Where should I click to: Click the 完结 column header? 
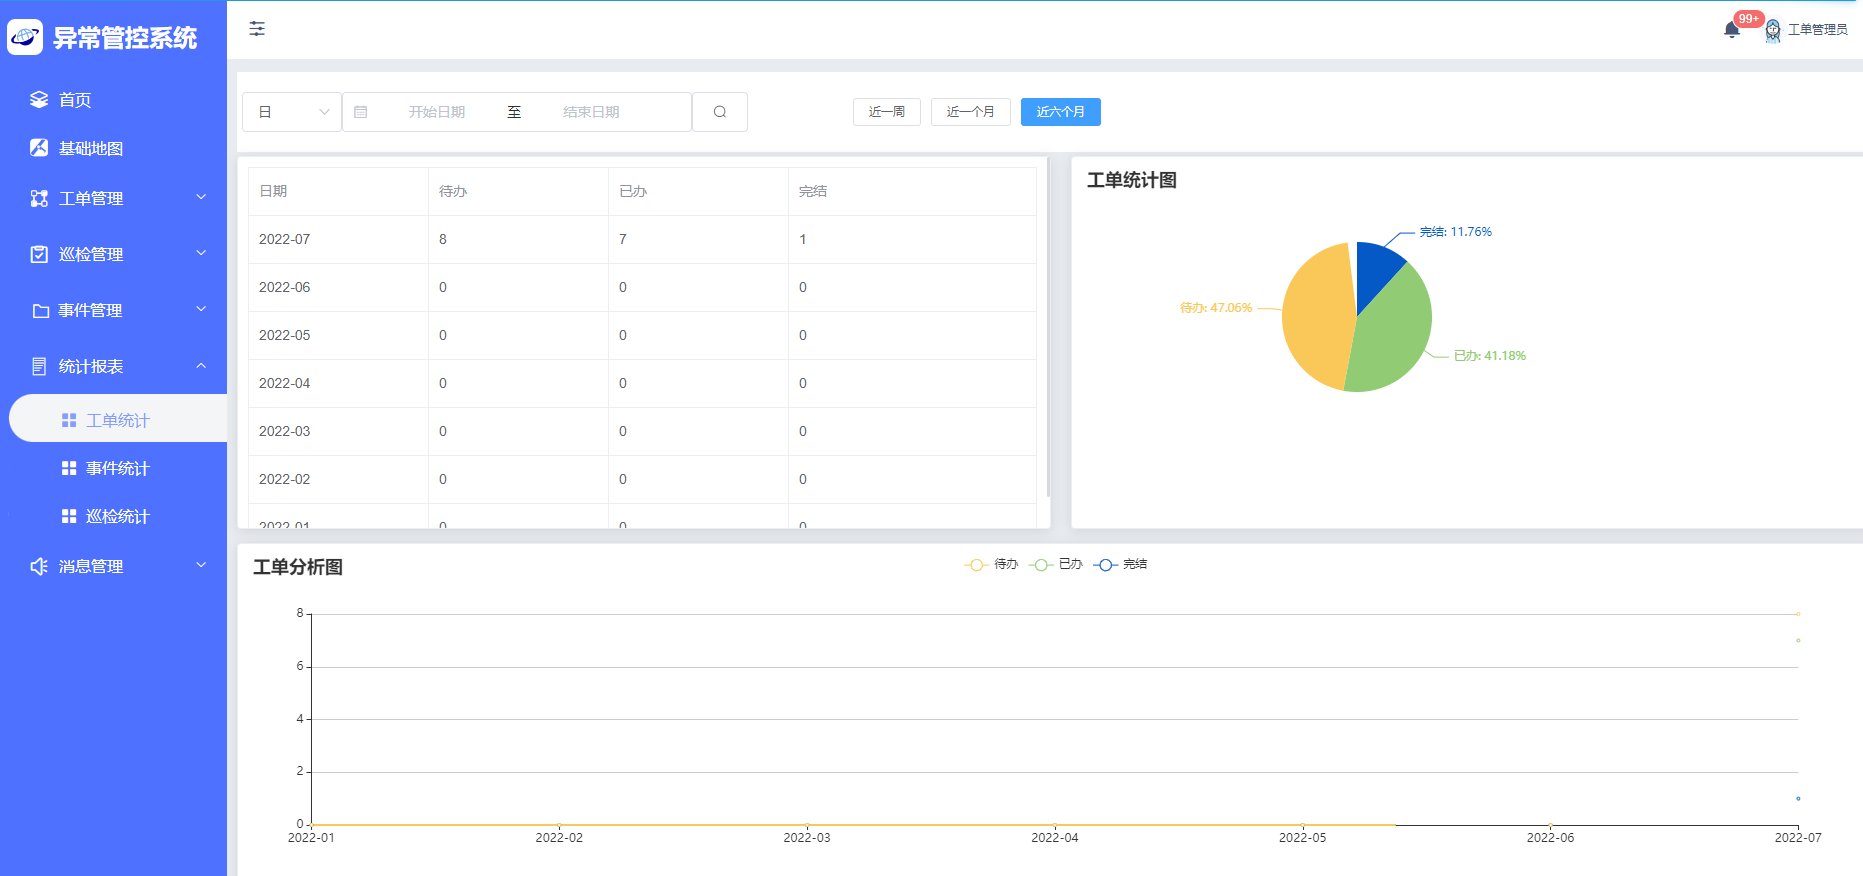(912, 191)
